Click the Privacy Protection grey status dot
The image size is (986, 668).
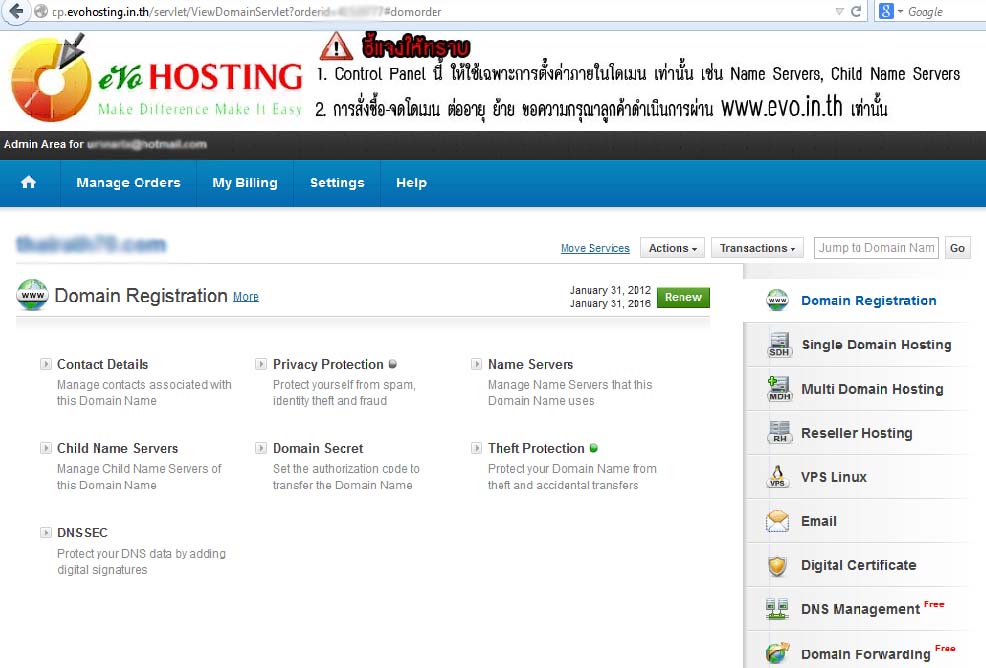click(x=392, y=364)
